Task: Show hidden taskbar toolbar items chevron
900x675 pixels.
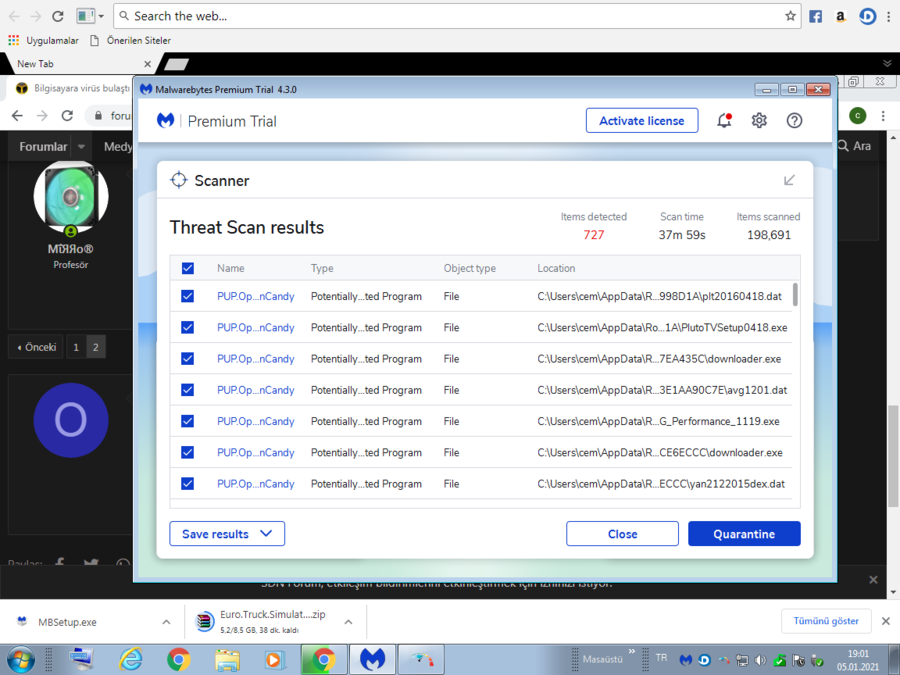Action: (632, 651)
